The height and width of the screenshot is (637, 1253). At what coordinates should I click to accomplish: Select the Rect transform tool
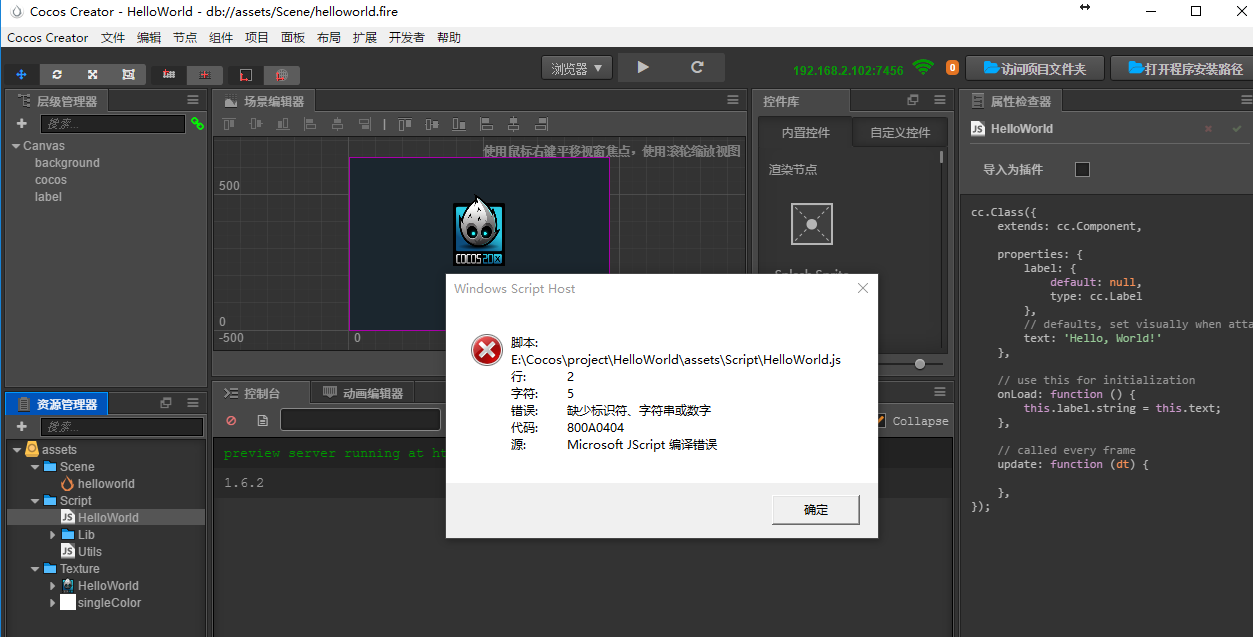(128, 75)
